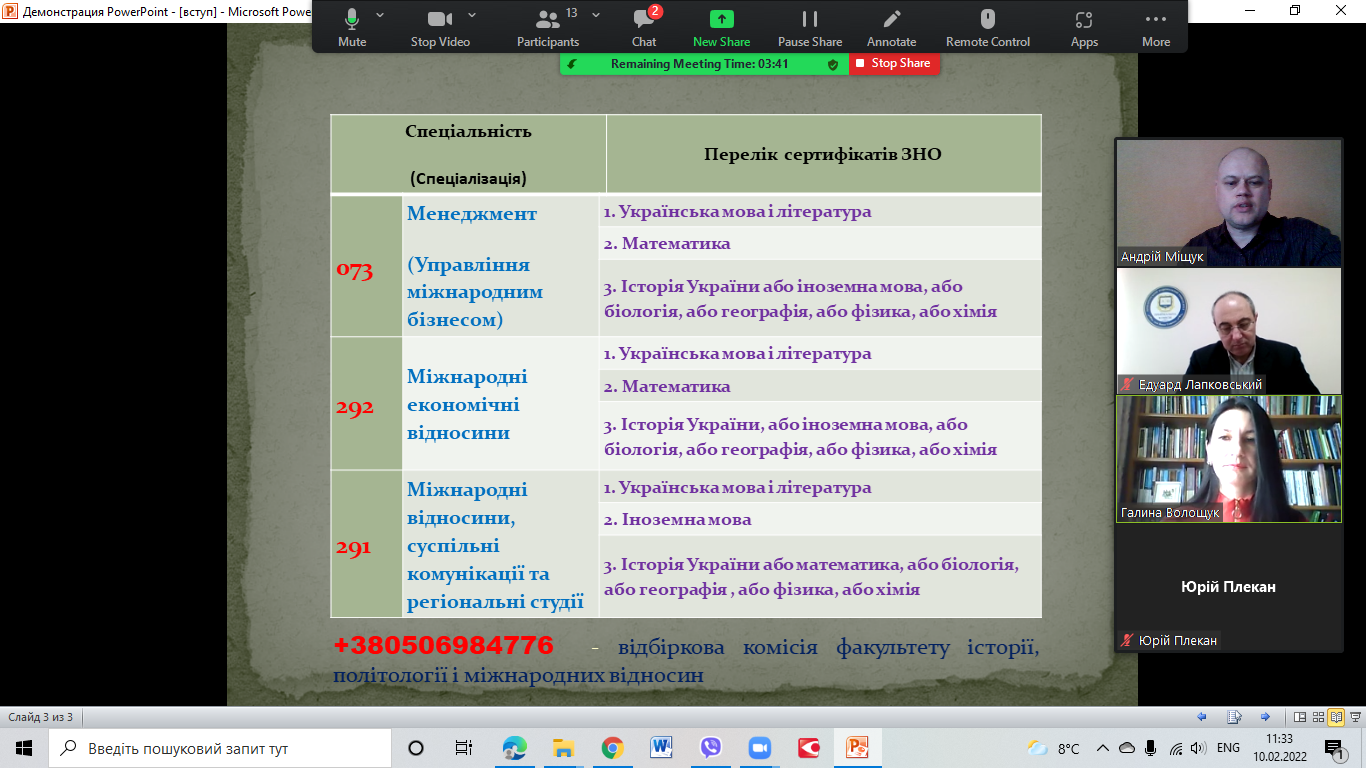Expand audio options arrow next to Mute
The image size is (1366, 768).
(x=380, y=16)
